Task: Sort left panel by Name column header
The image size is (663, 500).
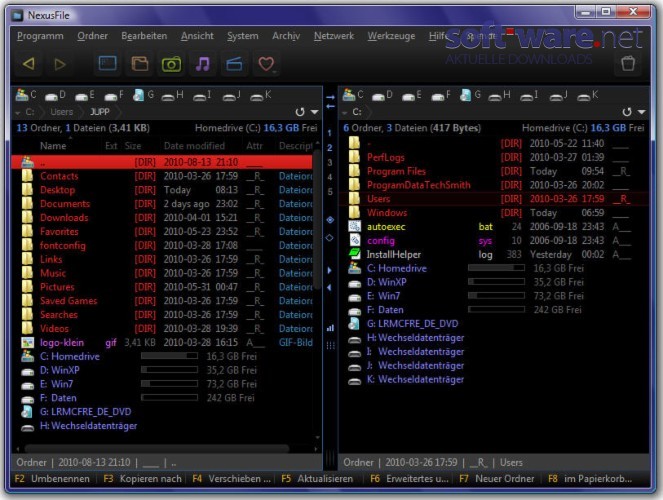Action: coord(53,146)
